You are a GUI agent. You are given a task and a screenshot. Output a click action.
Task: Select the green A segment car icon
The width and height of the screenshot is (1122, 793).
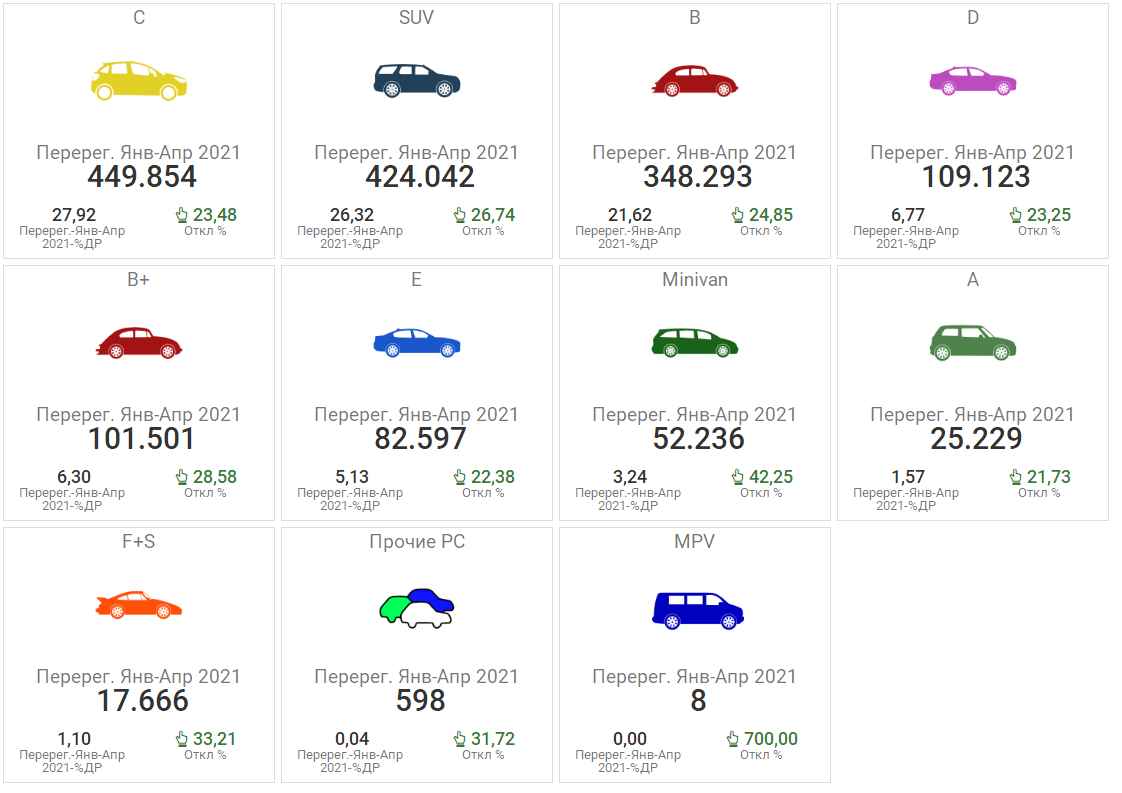point(972,342)
